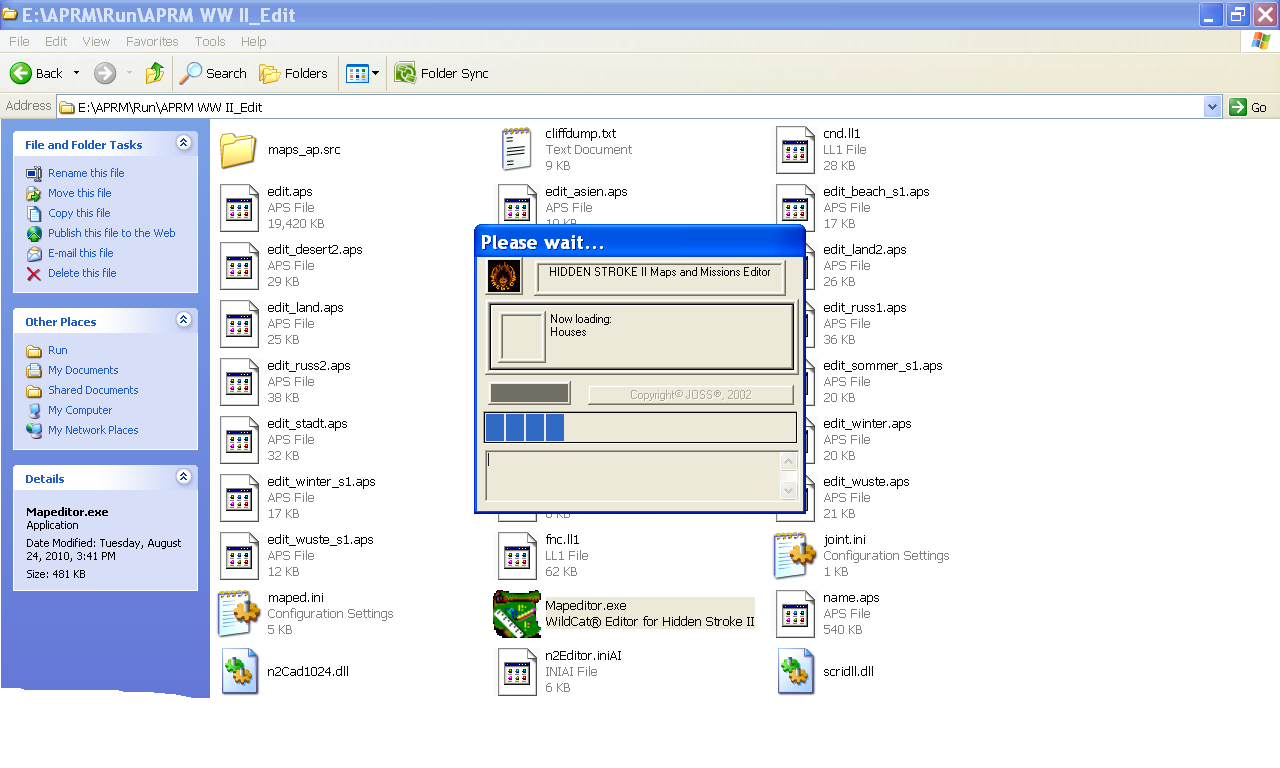The image size is (1280, 768).
Task: Open the Run folder link
Action: pyautogui.click(x=58, y=350)
